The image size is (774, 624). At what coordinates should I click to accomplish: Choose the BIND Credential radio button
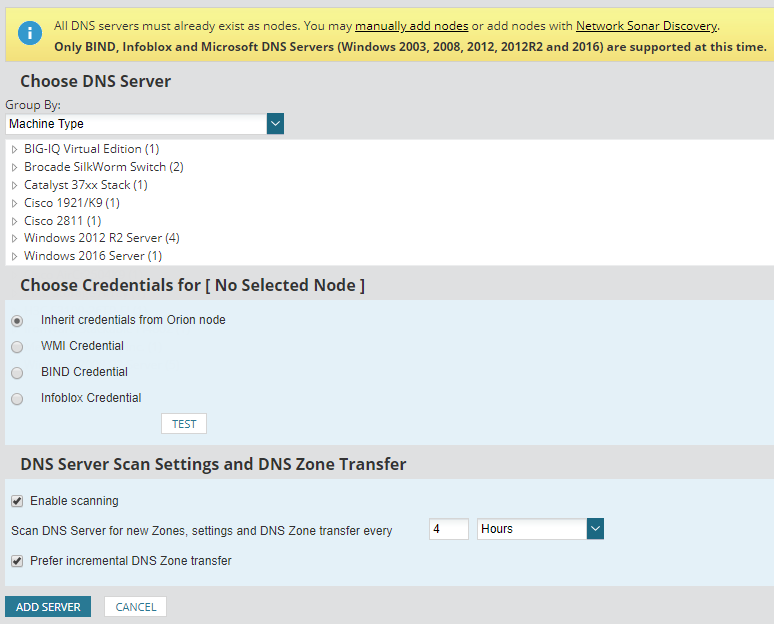coord(17,373)
